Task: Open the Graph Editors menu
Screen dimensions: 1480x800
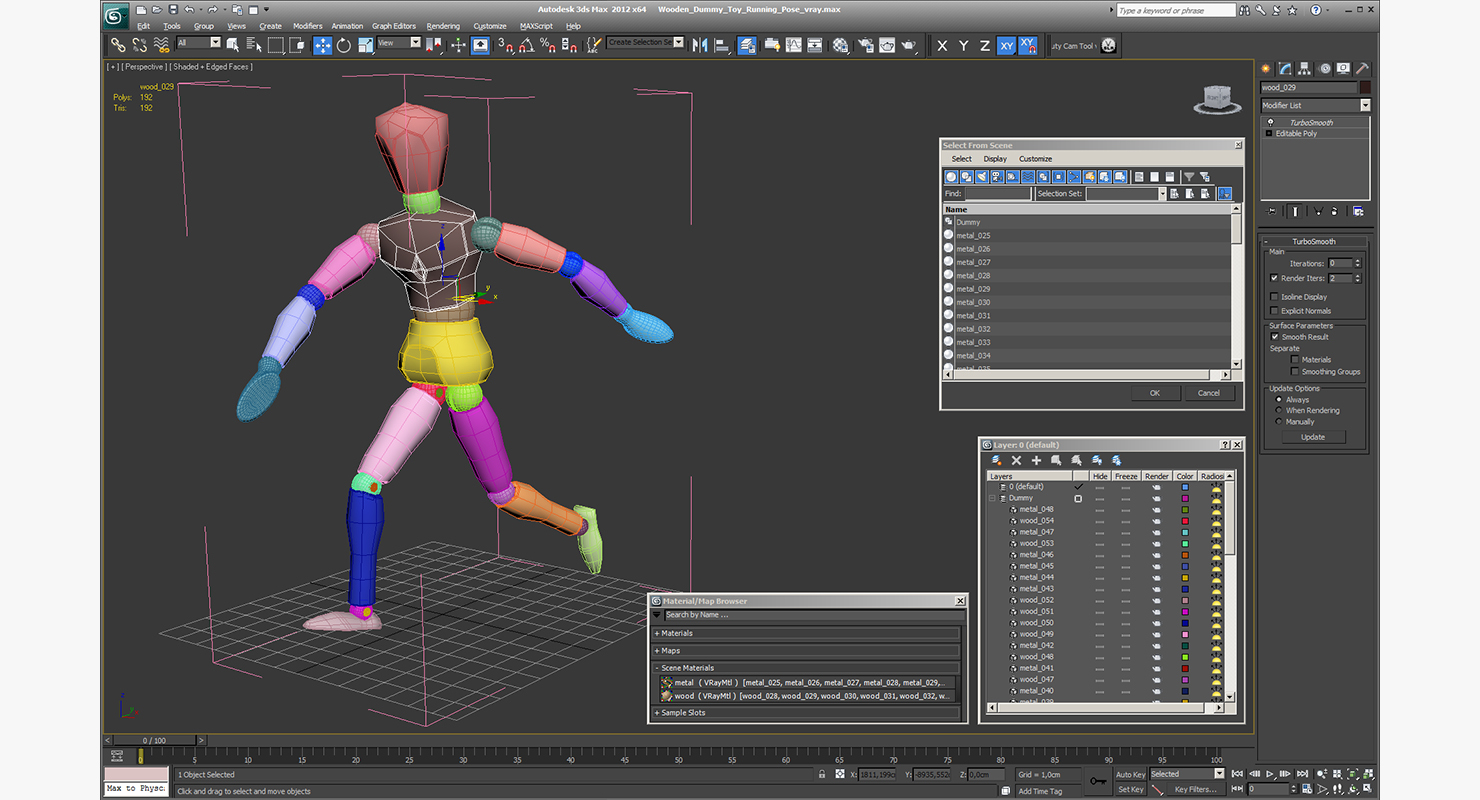Action: (x=393, y=26)
